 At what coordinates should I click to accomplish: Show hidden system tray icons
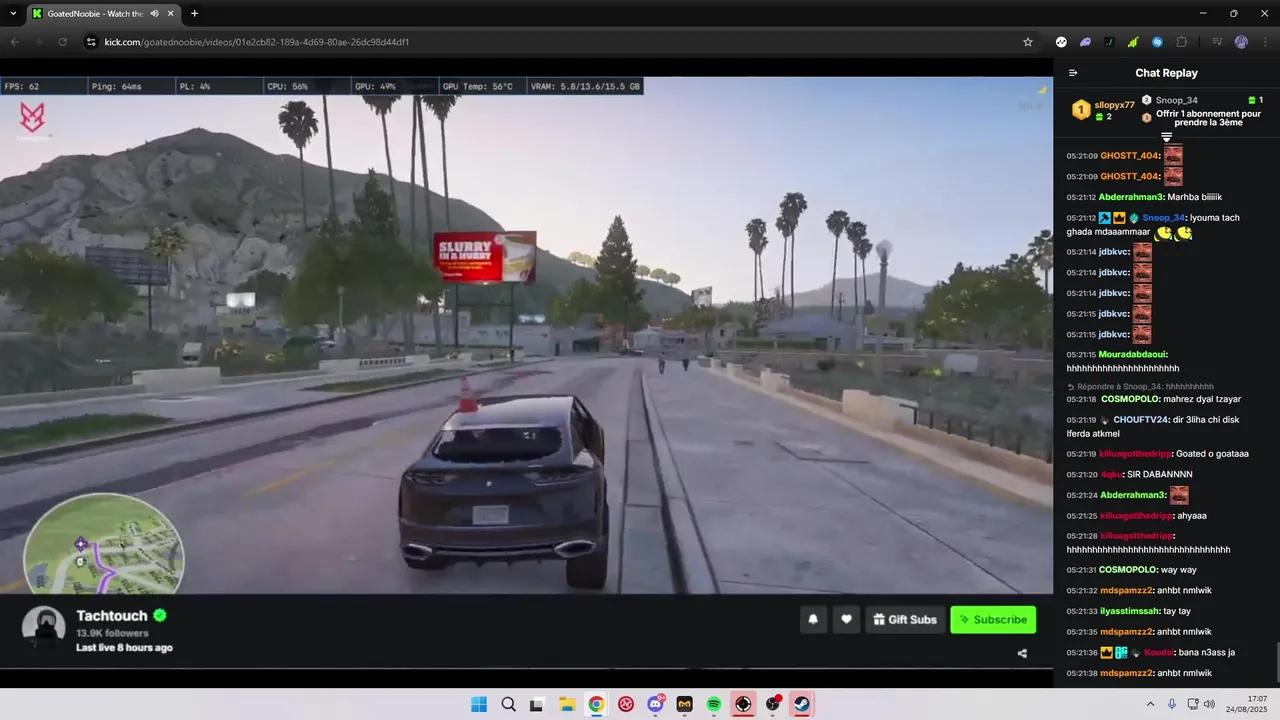click(1150, 704)
